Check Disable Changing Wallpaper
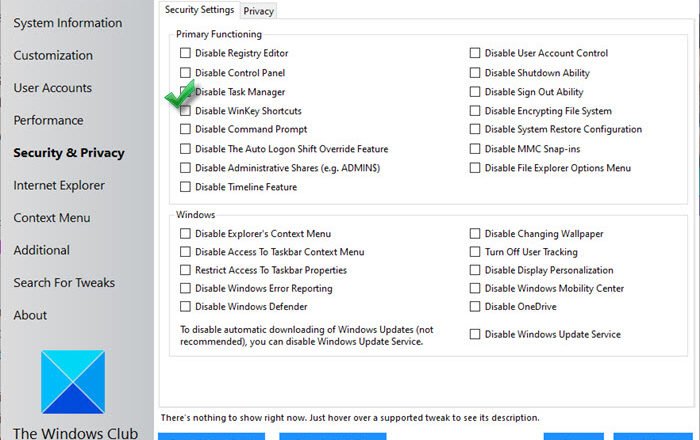The height and width of the screenshot is (440, 700). pos(475,233)
